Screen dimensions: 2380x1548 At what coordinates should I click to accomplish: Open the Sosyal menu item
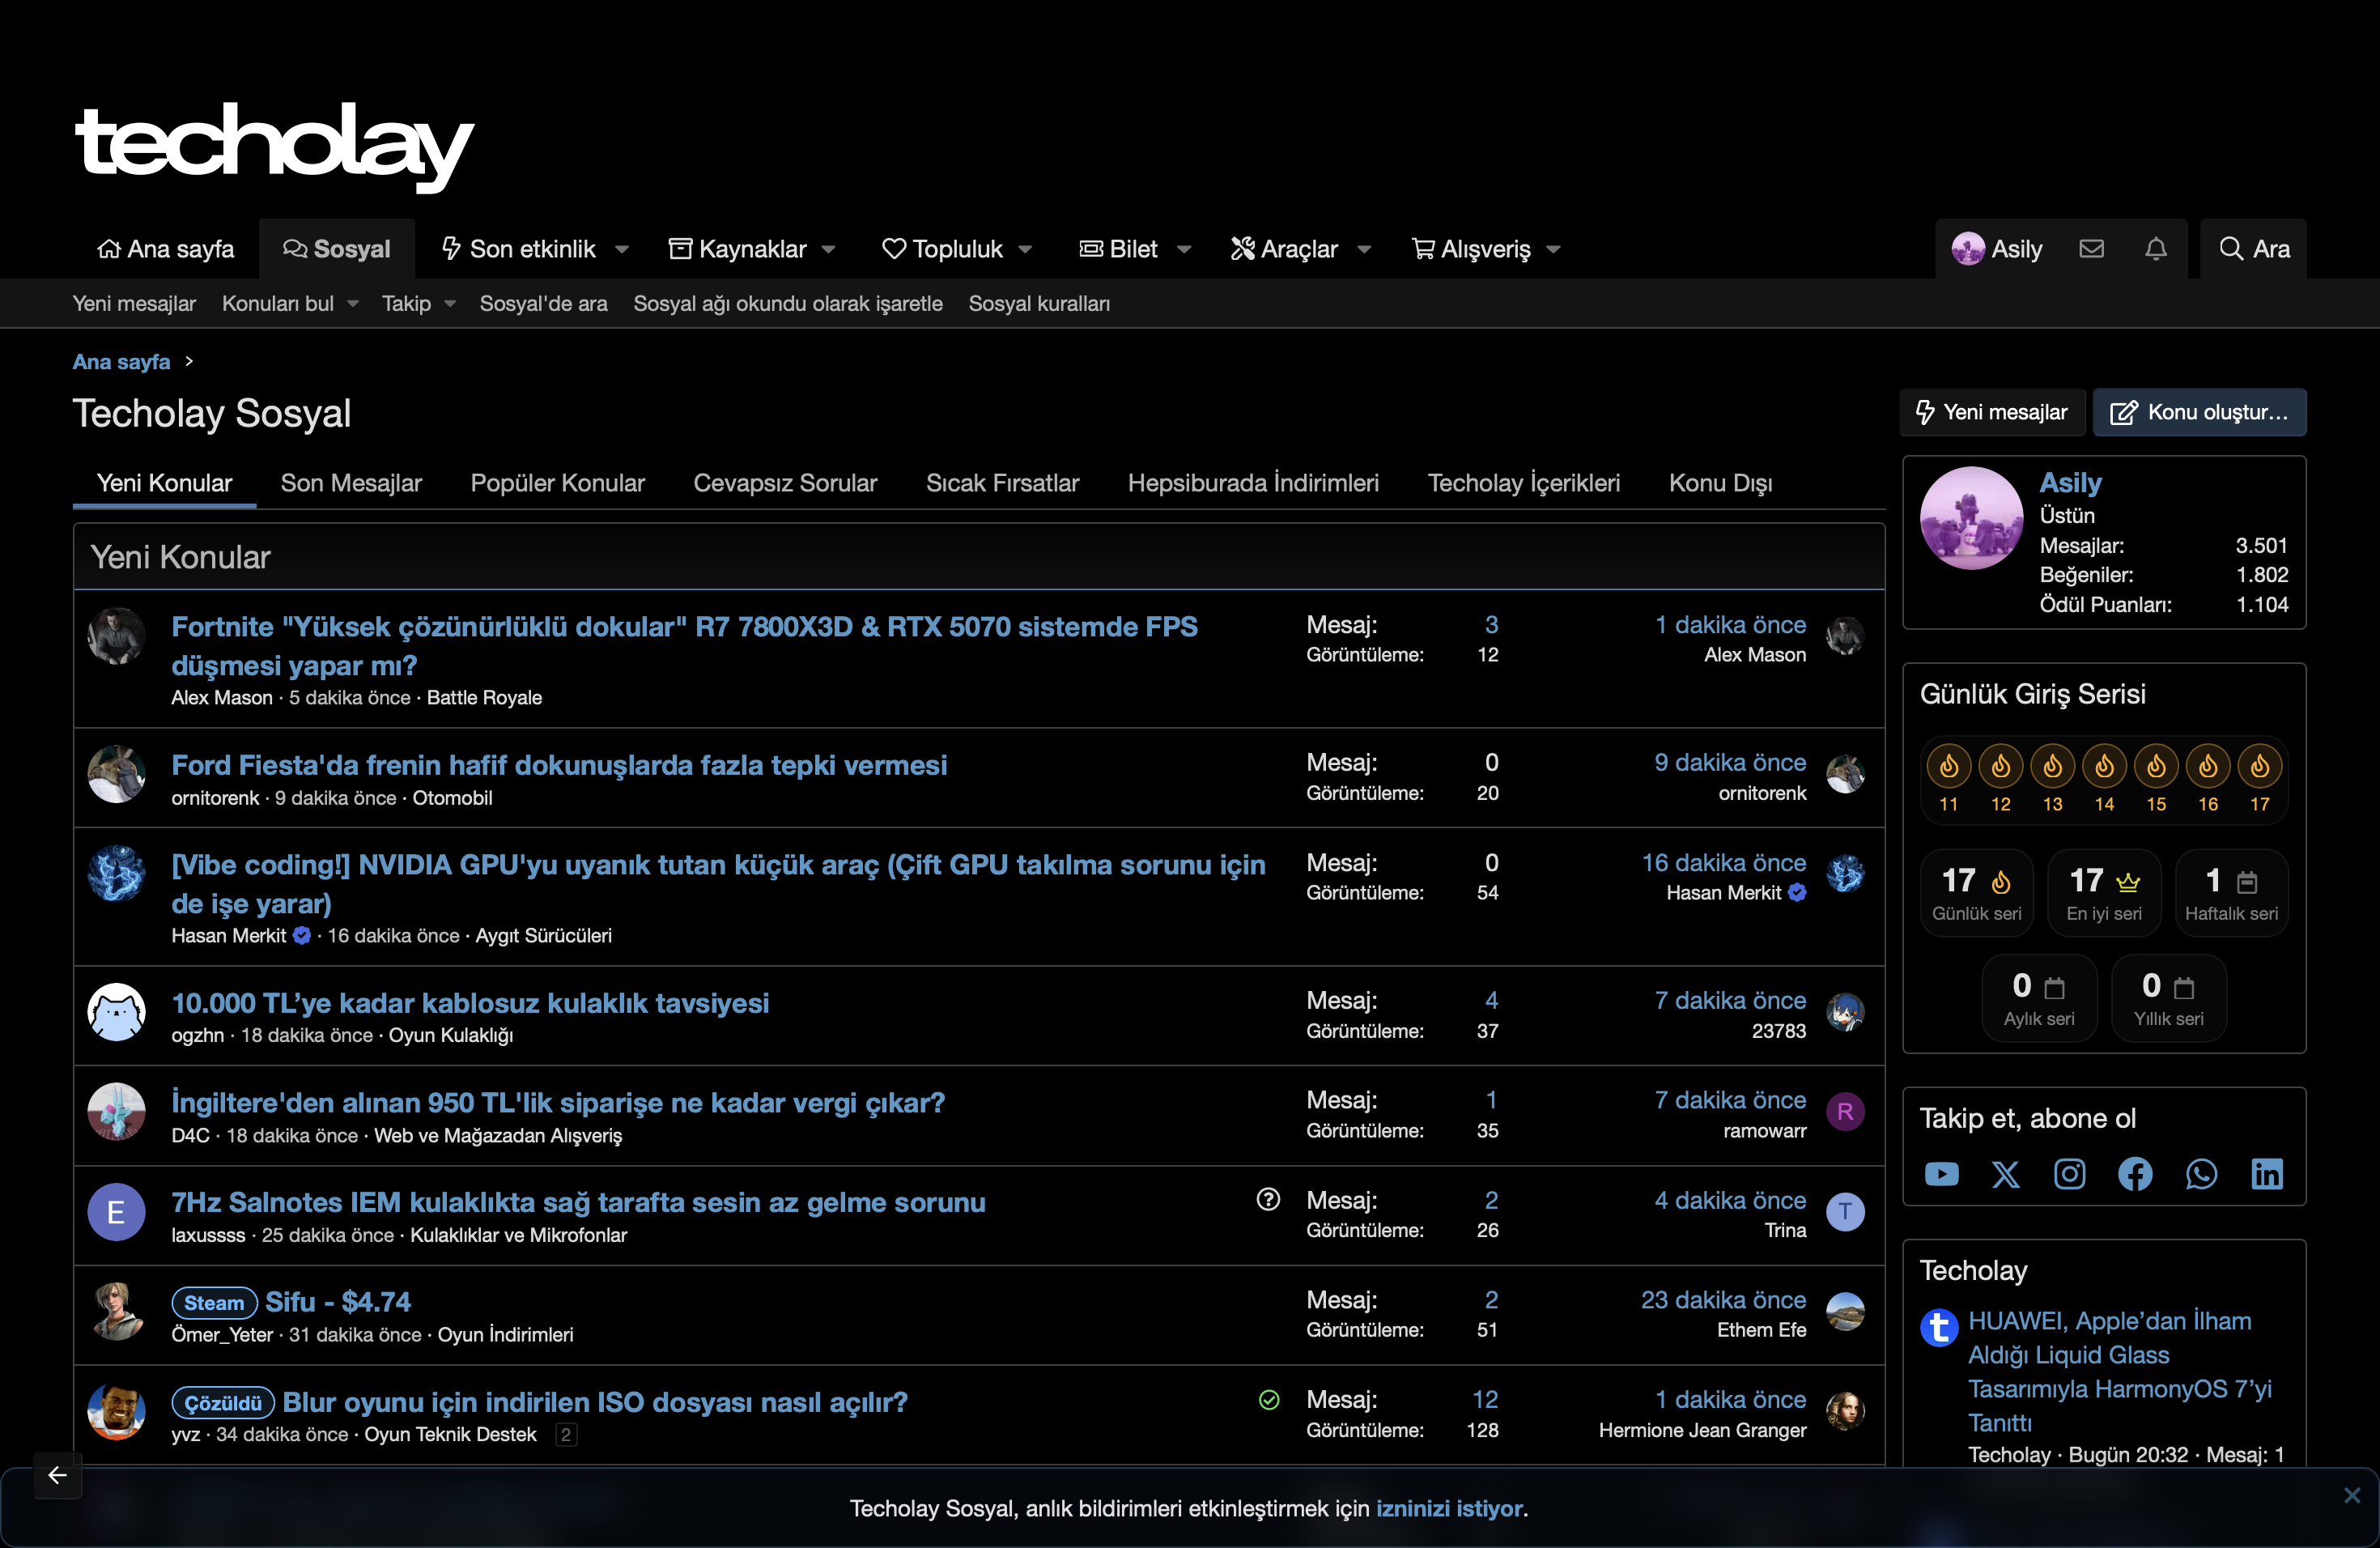click(337, 248)
